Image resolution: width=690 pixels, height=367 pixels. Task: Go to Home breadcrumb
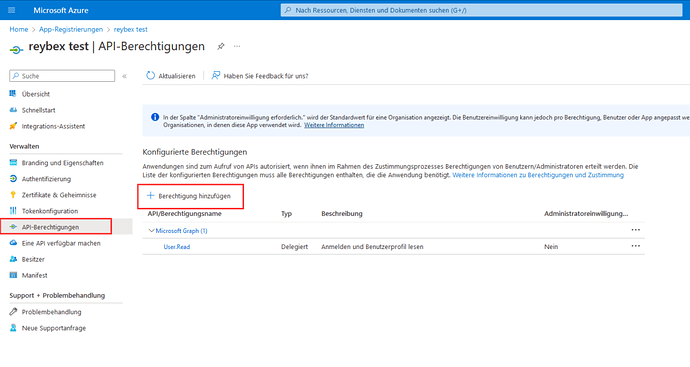pos(18,29)
